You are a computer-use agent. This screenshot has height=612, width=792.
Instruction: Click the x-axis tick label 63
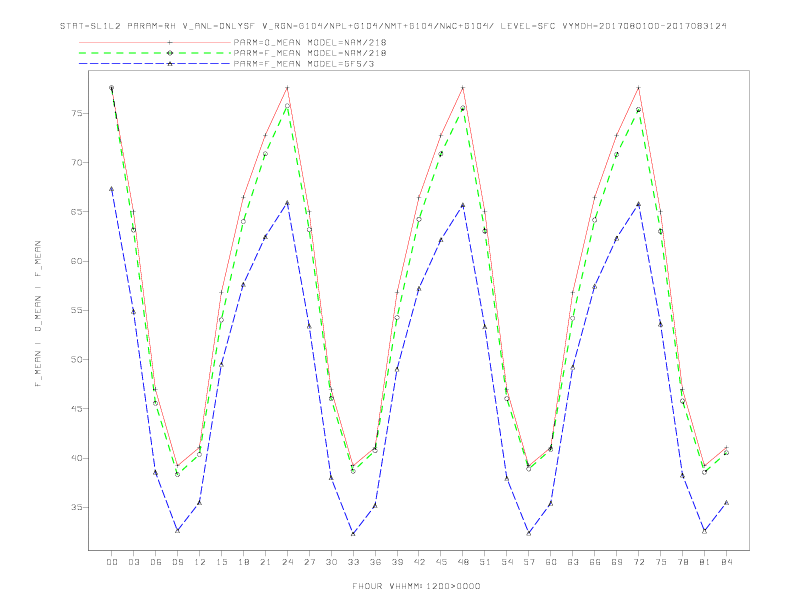coord(573,562)
